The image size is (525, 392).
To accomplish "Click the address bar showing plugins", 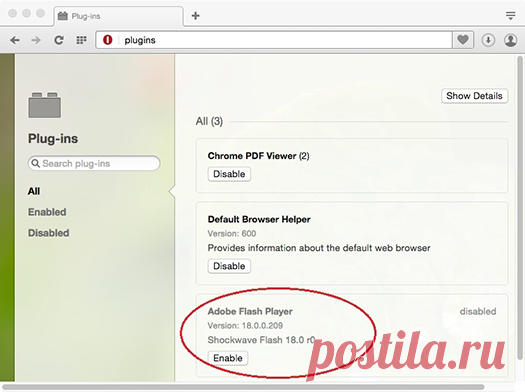I will point(274,40).
